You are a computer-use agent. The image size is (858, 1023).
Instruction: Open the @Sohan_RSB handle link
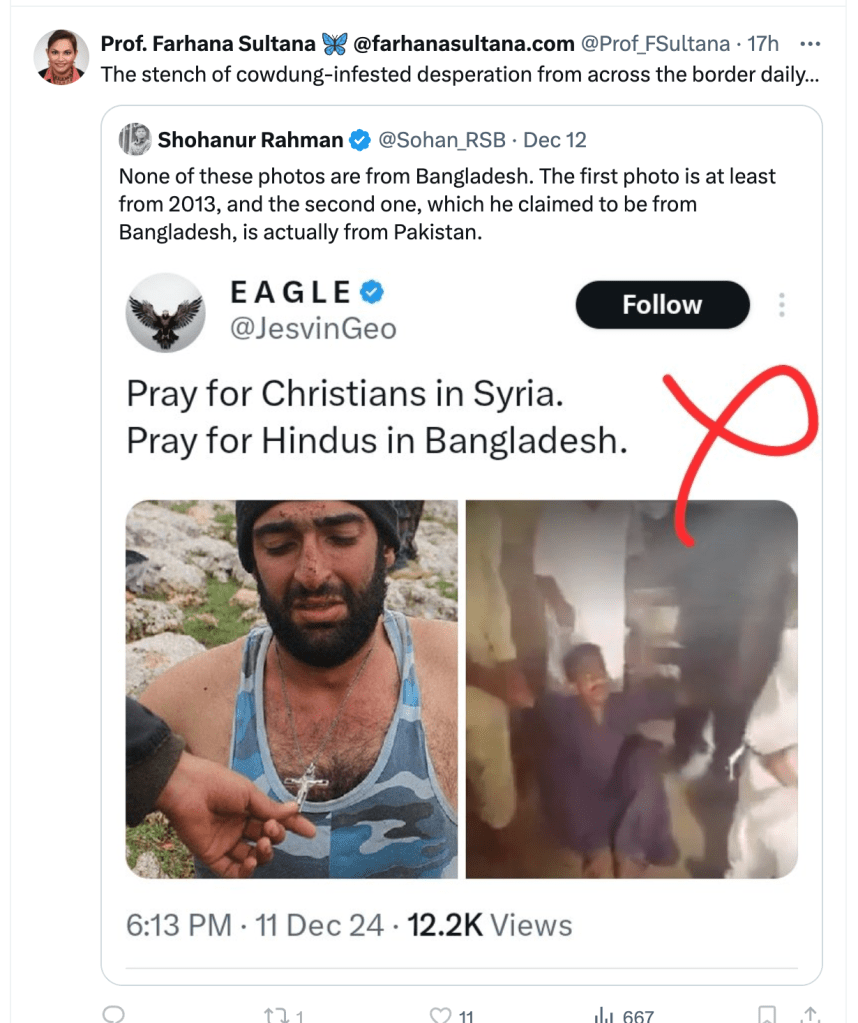pyautogui.click(x=441, y=140)
